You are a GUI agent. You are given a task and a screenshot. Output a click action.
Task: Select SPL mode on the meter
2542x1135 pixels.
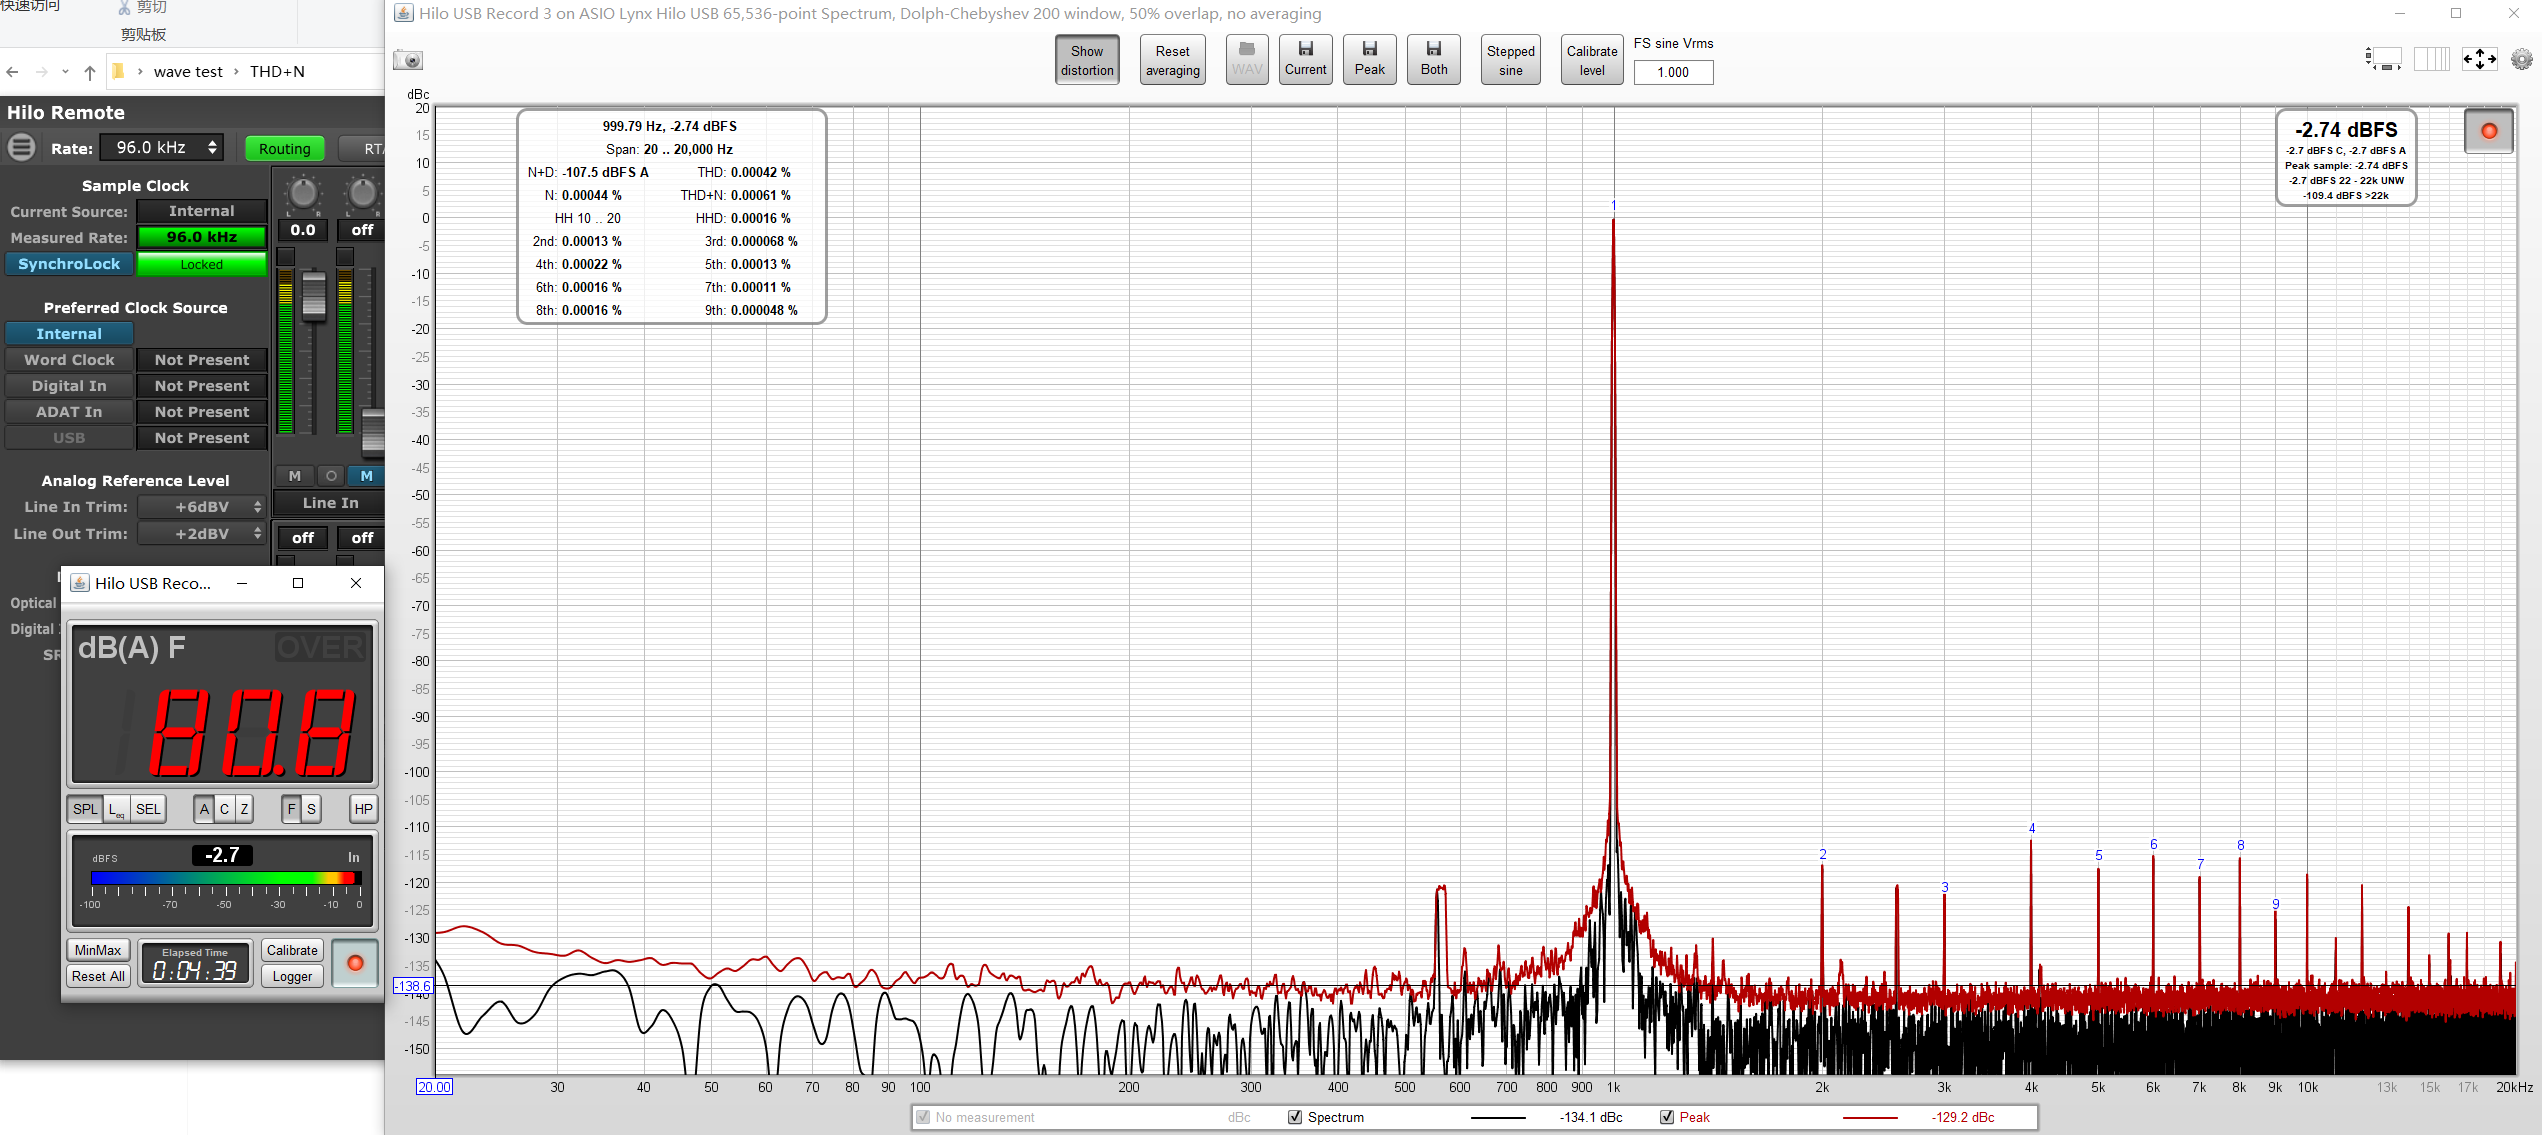85,809
